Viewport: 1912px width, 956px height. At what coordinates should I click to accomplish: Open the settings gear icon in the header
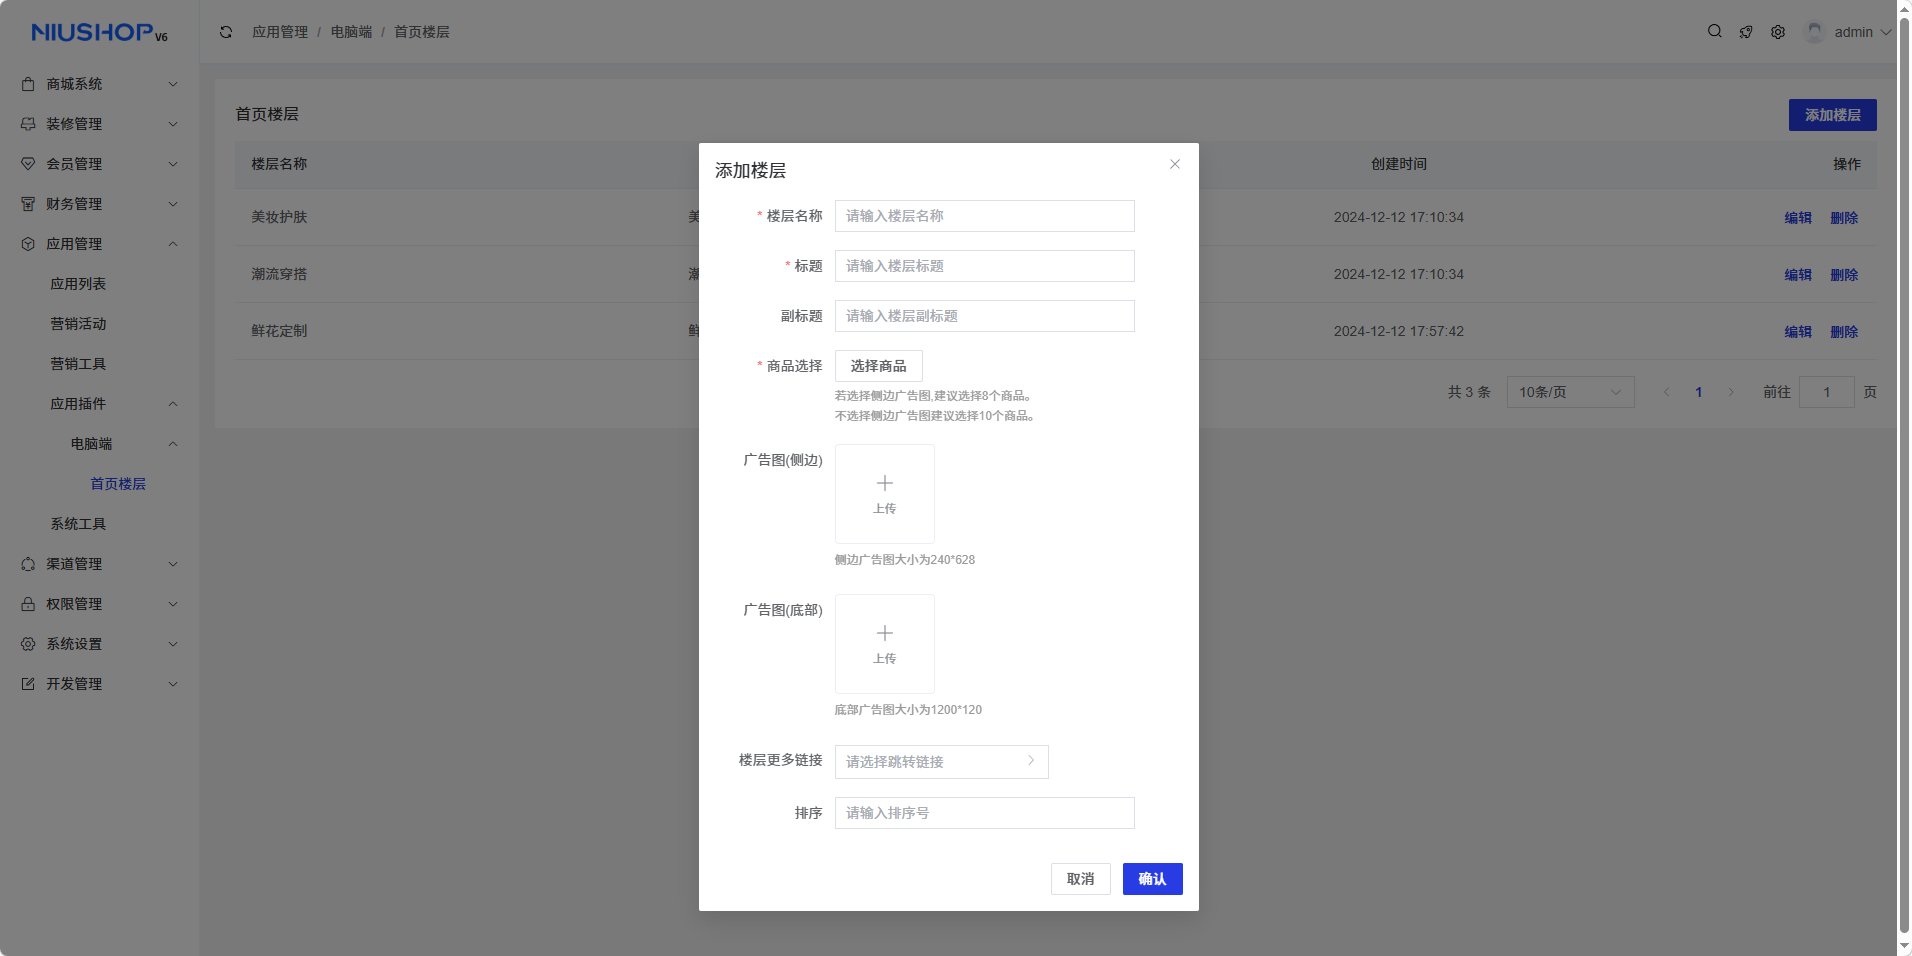tap(1778, 32)
